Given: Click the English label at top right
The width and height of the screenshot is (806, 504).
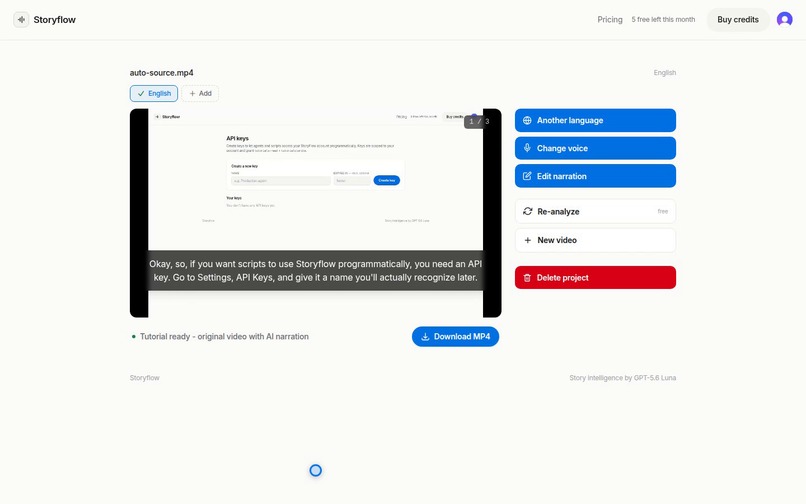Looking at the screenshot, I should point(665,73).
